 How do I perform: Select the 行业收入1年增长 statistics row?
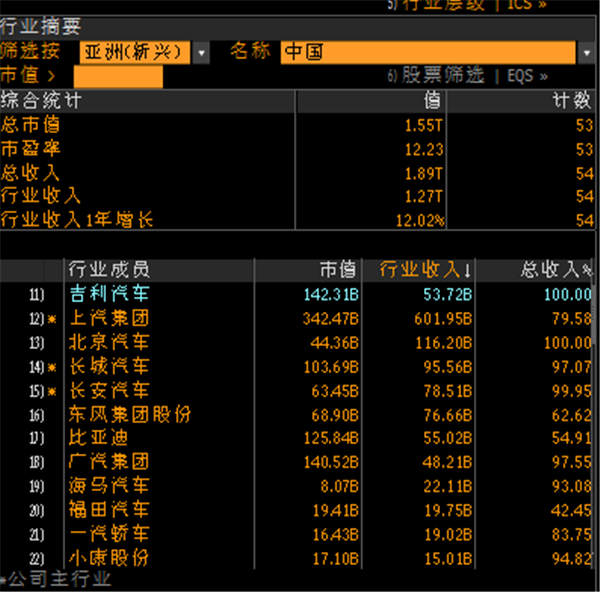[297, 220]
